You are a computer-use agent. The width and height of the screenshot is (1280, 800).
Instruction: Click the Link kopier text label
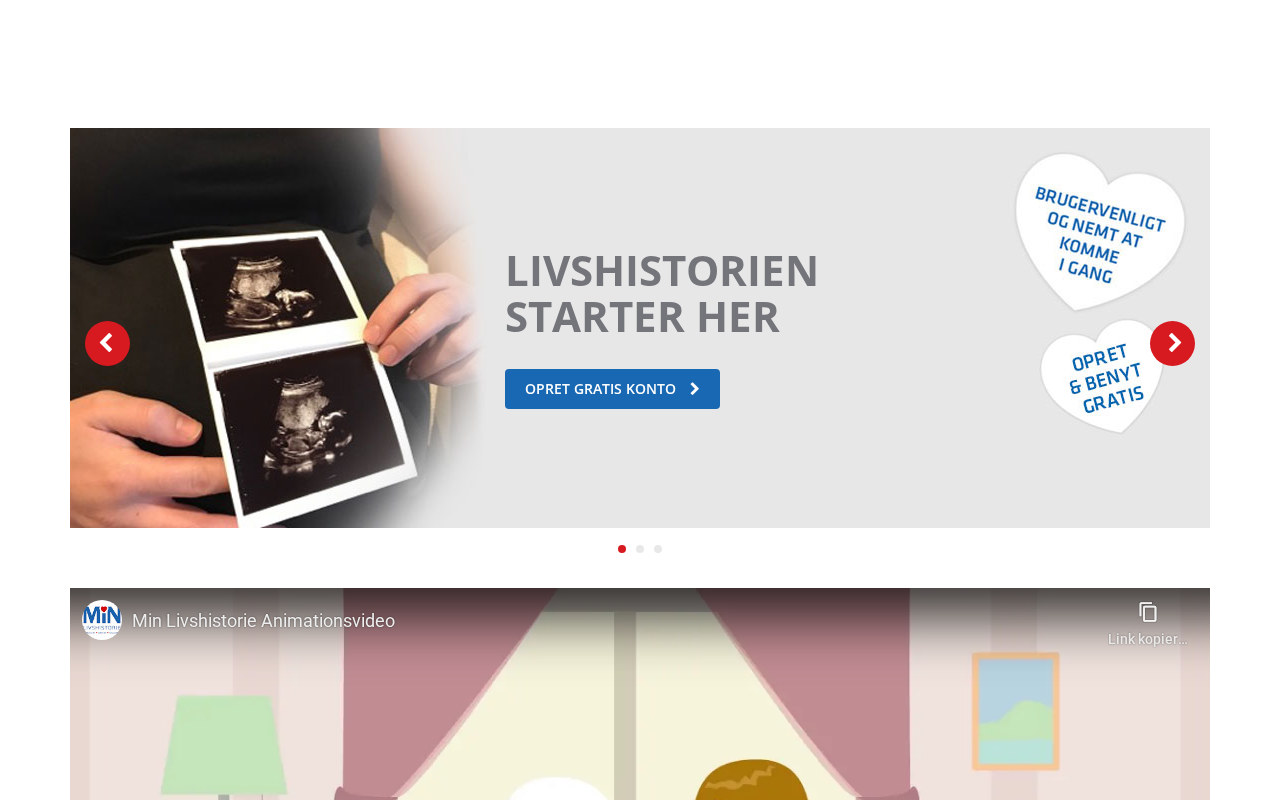1148,639
